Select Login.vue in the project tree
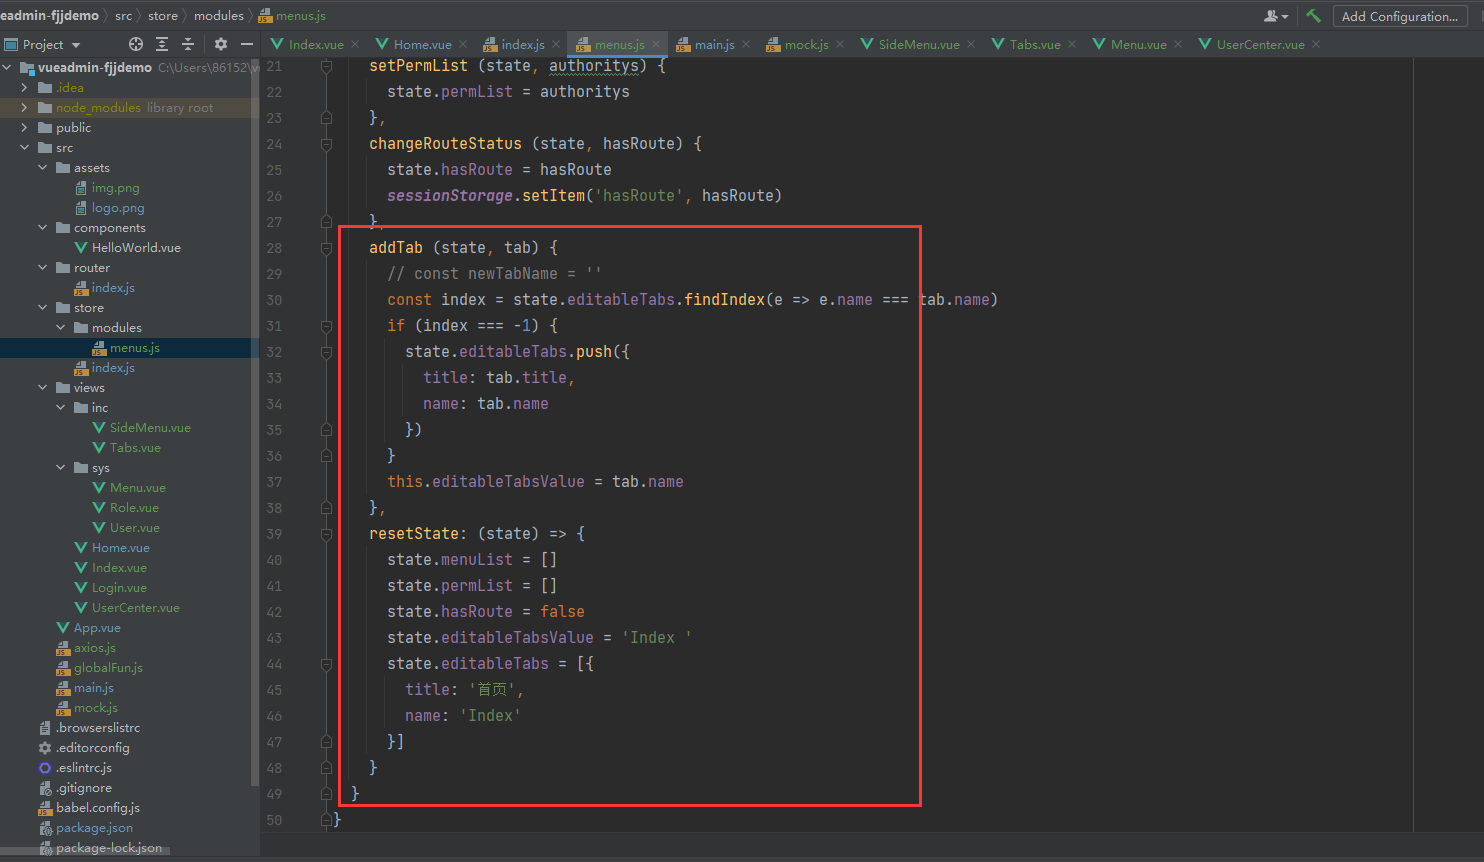This screenshot has width=1484, height=862. coord(119,588)
